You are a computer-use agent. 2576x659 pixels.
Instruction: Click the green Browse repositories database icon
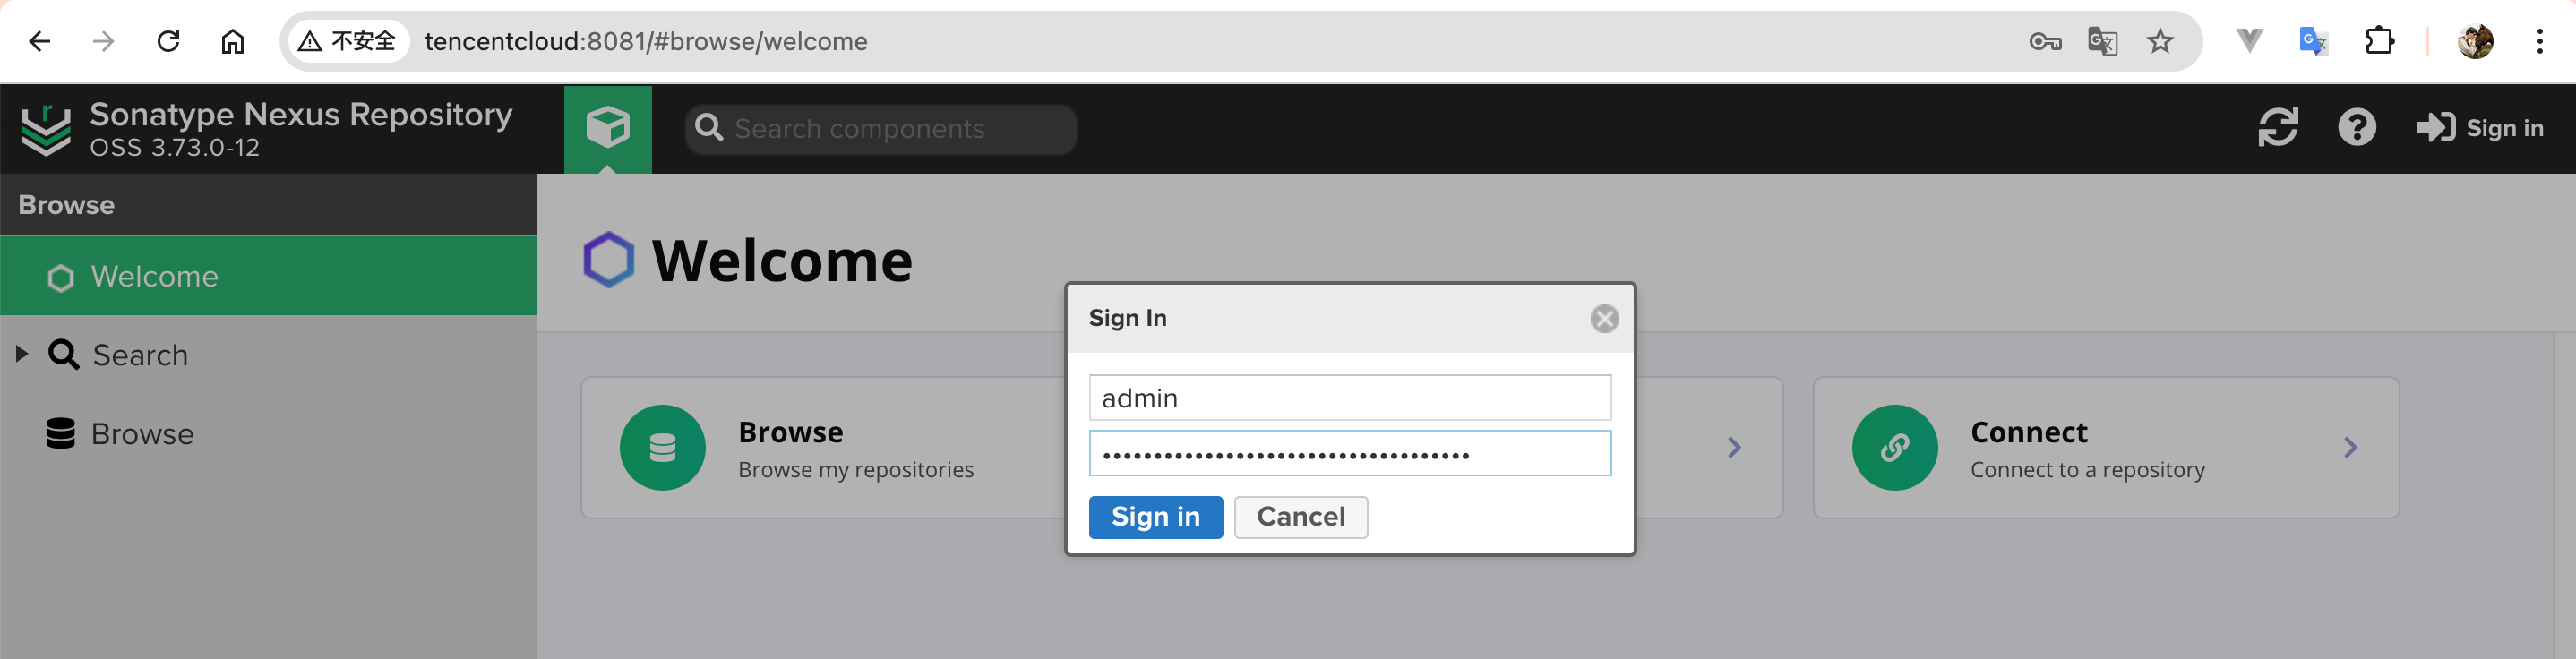click(x=662, y=447)
